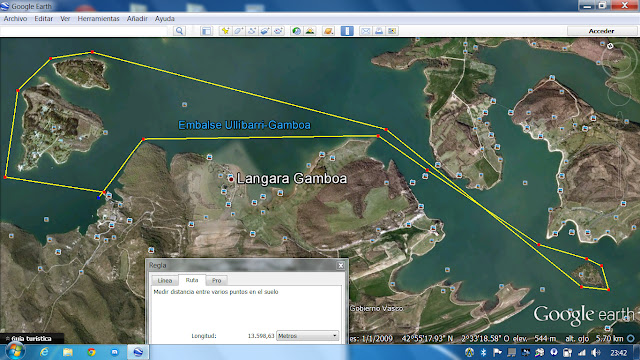Click the Guía turística button
640x360 pixels.
(31, 338)
